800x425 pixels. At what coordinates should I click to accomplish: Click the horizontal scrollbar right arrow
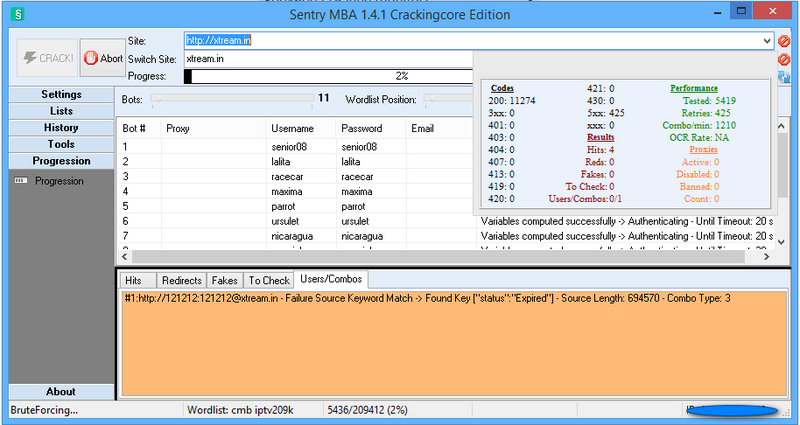(766, 257)
